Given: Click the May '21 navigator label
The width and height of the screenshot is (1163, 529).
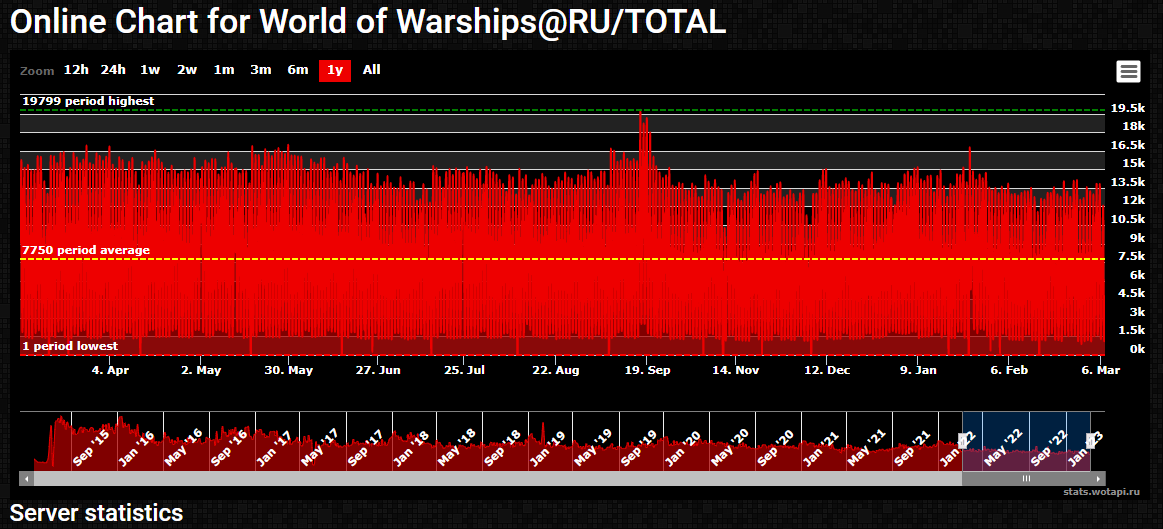Looking at the screenshot, I should click(866, 448).
